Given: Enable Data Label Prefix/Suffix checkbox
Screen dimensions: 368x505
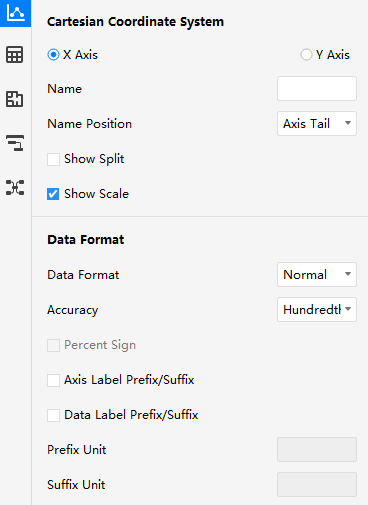Looking at the screenshot, I should click(53, 415).
